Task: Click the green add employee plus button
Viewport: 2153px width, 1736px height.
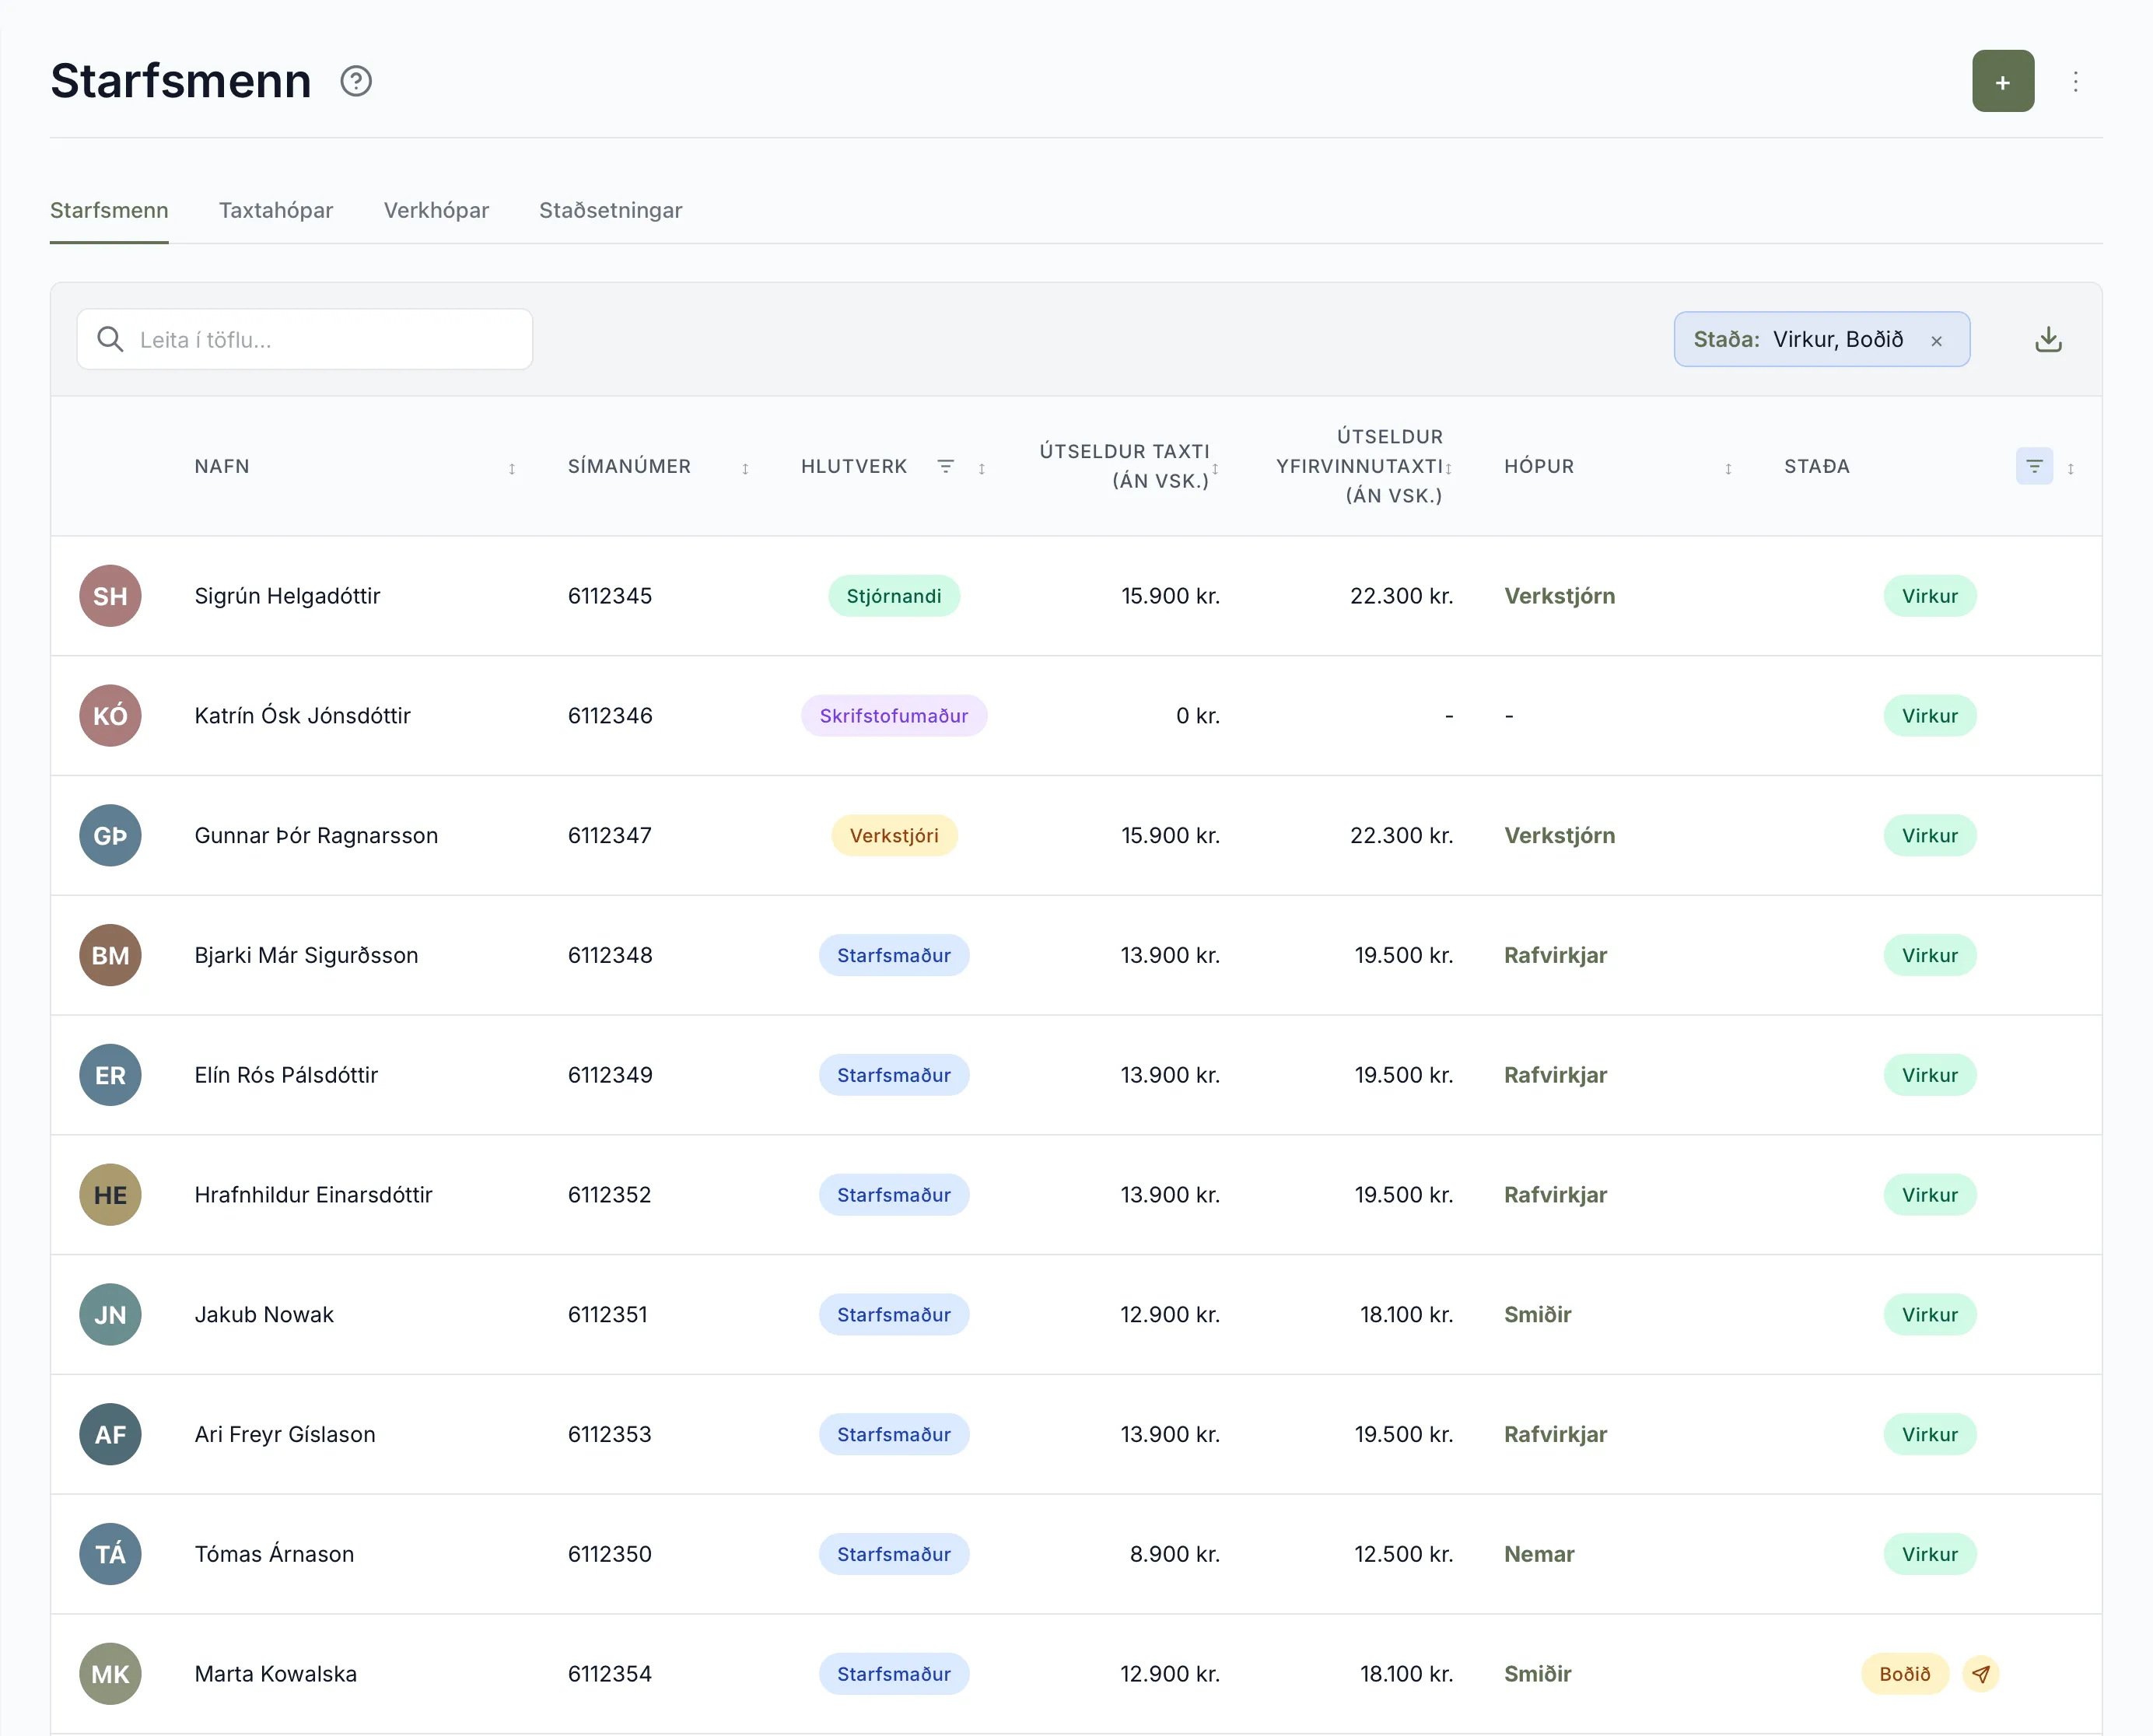Action: click(x=2002, y=81)
